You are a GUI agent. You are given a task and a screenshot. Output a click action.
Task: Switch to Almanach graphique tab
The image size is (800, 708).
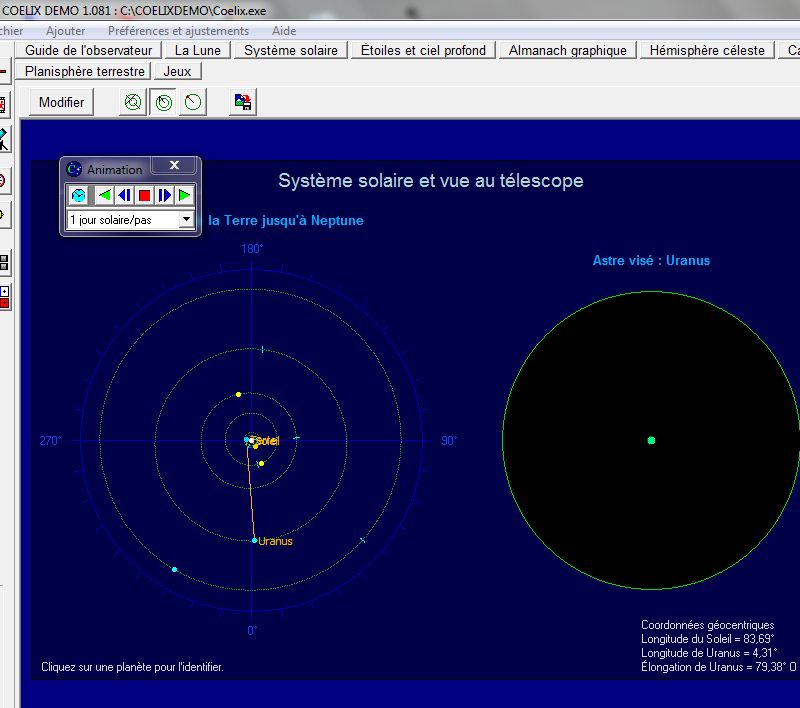coord(567,50)
